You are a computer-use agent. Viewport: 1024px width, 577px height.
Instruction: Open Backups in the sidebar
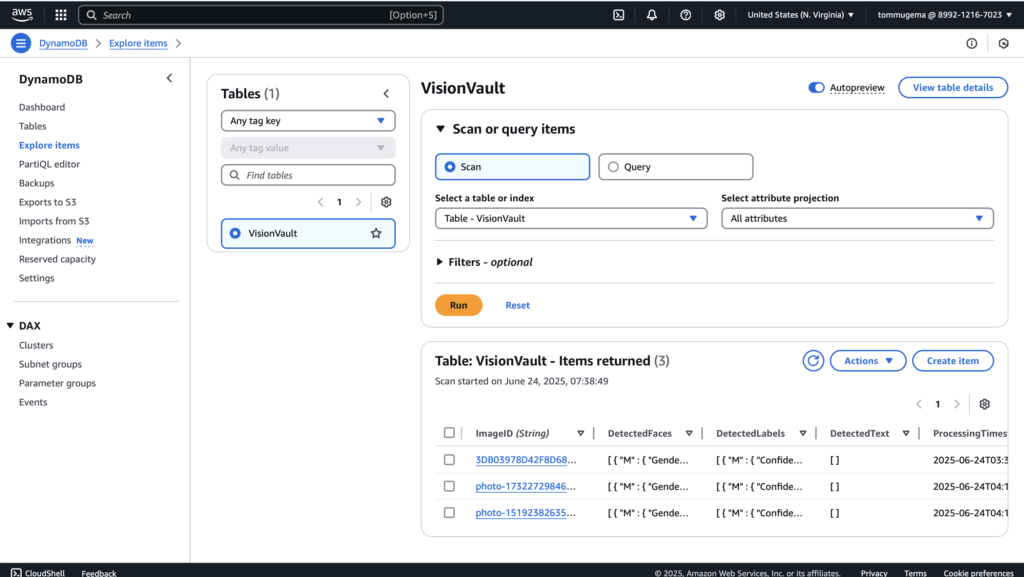click(x=36, y=183)
